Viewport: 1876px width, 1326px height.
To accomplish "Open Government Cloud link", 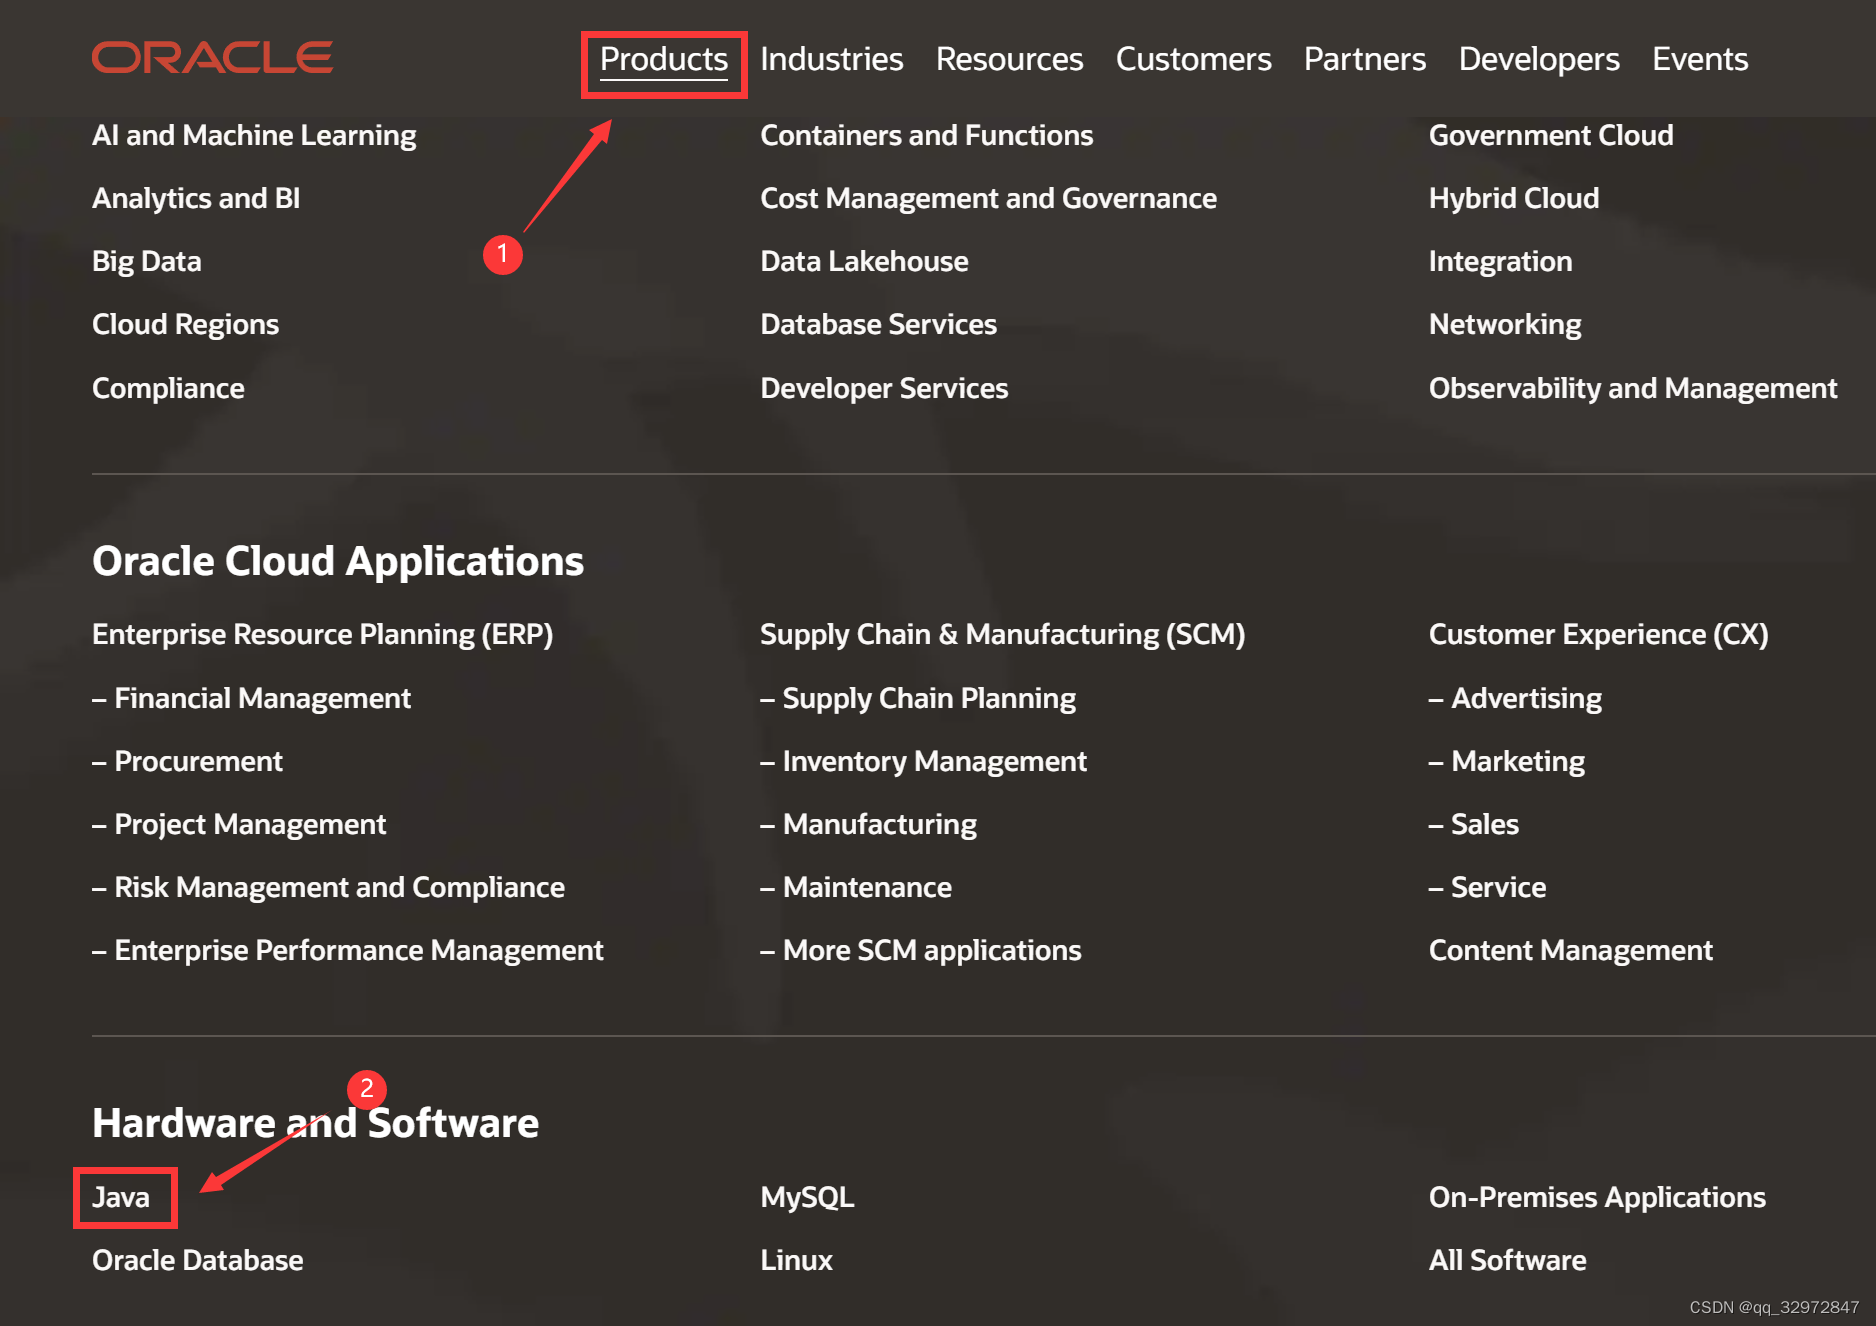I will [x=1551, y=135].
